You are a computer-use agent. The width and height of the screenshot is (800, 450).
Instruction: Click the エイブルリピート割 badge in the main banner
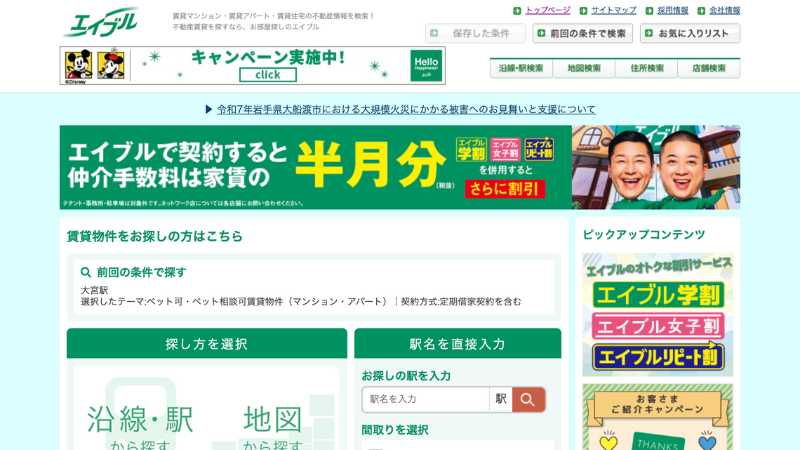click(539, 149)
